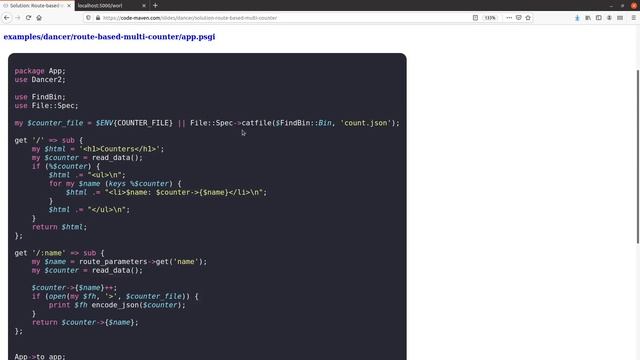Screen dimensions: 640x360
Task: Open a new tab with plus button
Action: coord(155,6)
